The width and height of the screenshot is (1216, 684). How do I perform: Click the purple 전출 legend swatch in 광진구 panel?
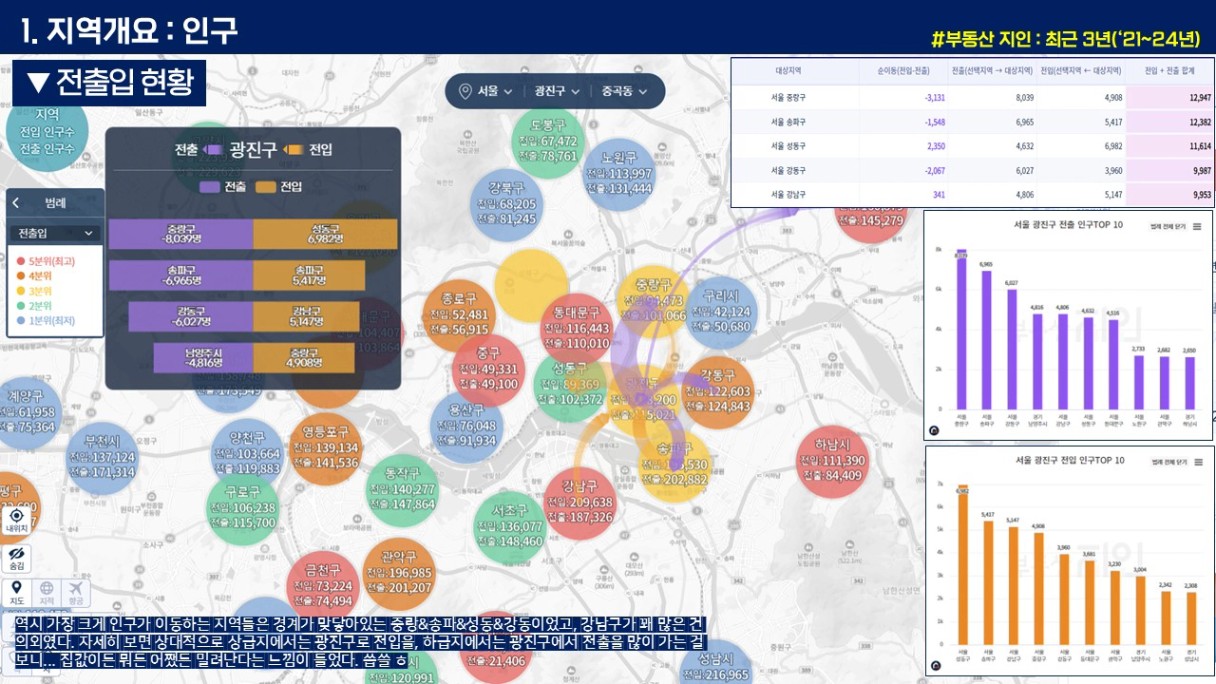pos(209,187)
